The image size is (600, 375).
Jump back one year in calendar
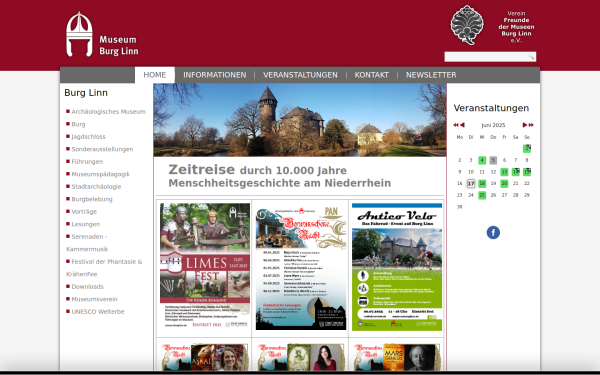pyautogui.click(x=456, y=125)
